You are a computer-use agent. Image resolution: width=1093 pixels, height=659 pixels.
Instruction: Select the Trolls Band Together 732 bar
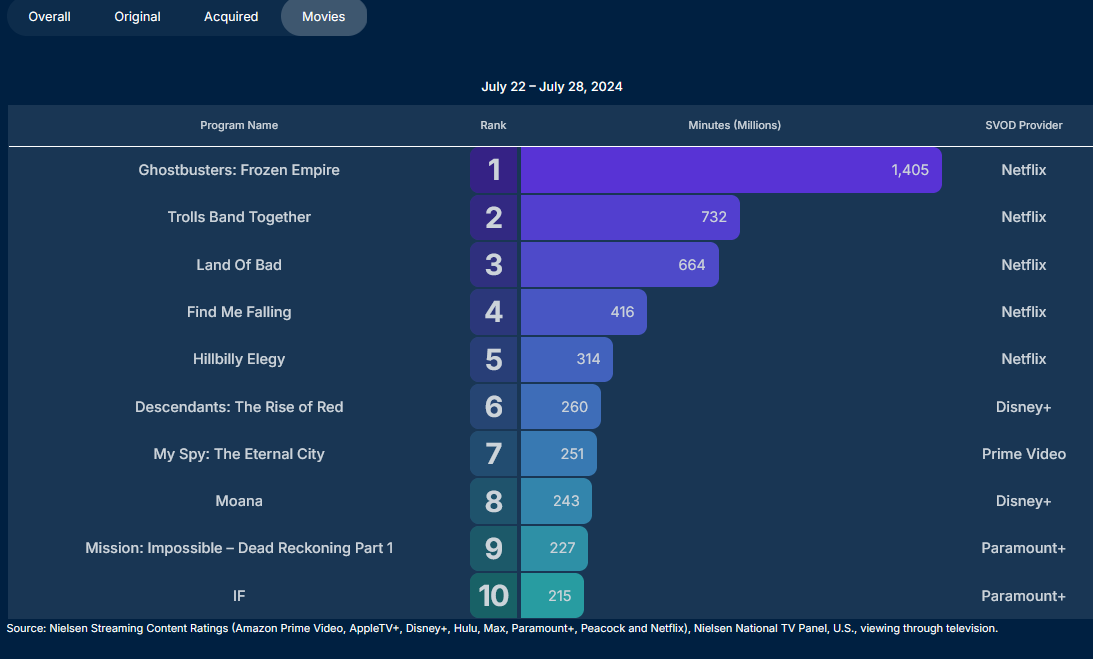(630, 217)
